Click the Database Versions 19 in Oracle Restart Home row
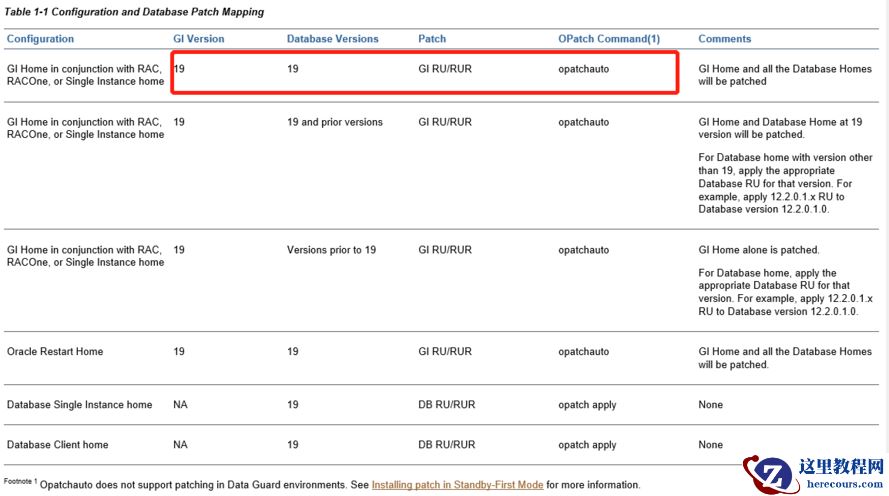 [x=293, y=351]
